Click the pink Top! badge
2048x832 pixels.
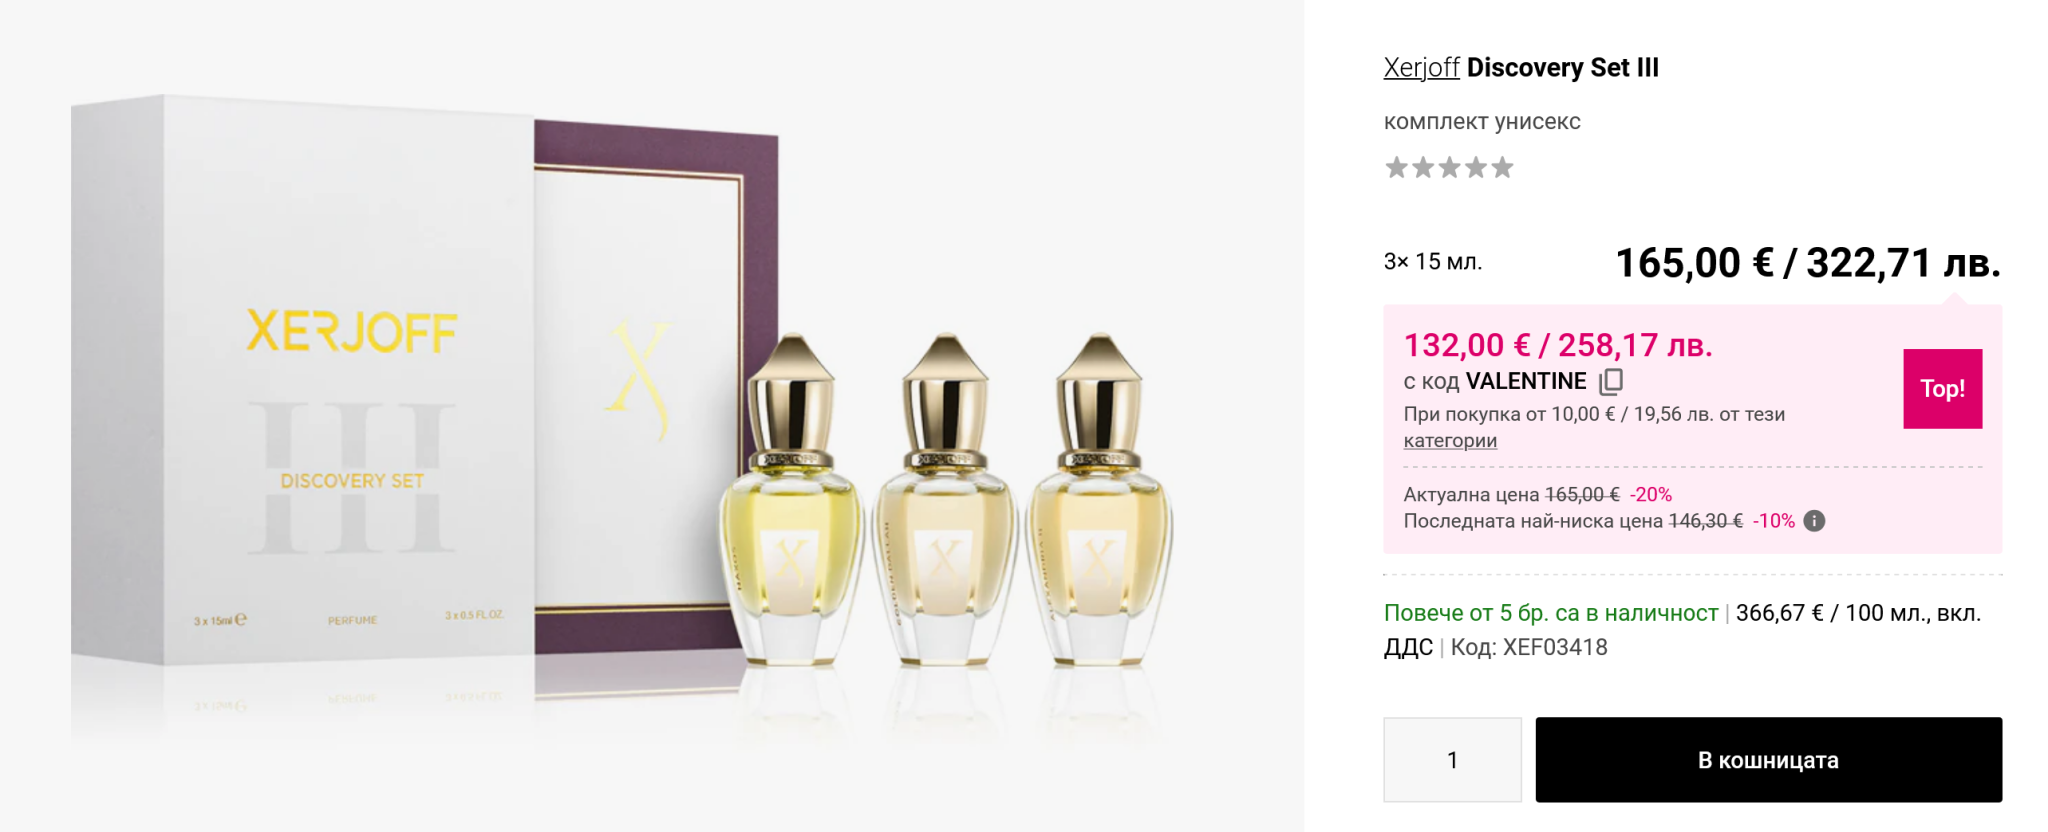(1942, 389)
